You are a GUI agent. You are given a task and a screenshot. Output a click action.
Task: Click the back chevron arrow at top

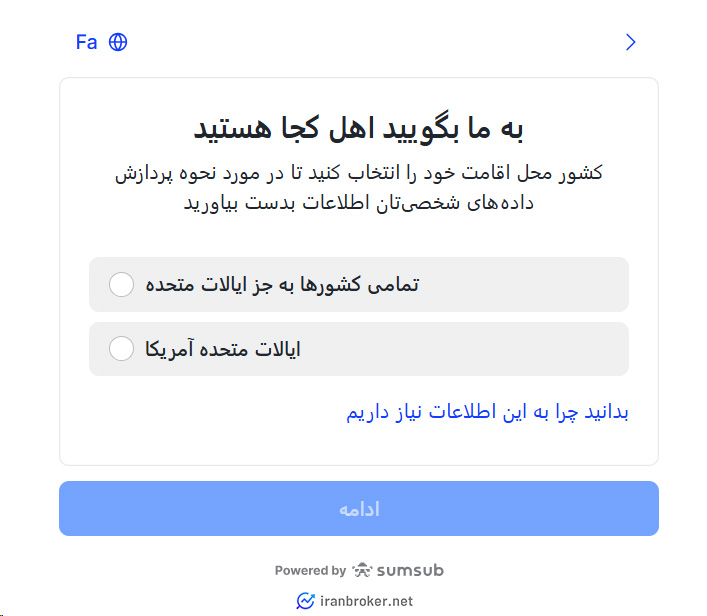630,42
